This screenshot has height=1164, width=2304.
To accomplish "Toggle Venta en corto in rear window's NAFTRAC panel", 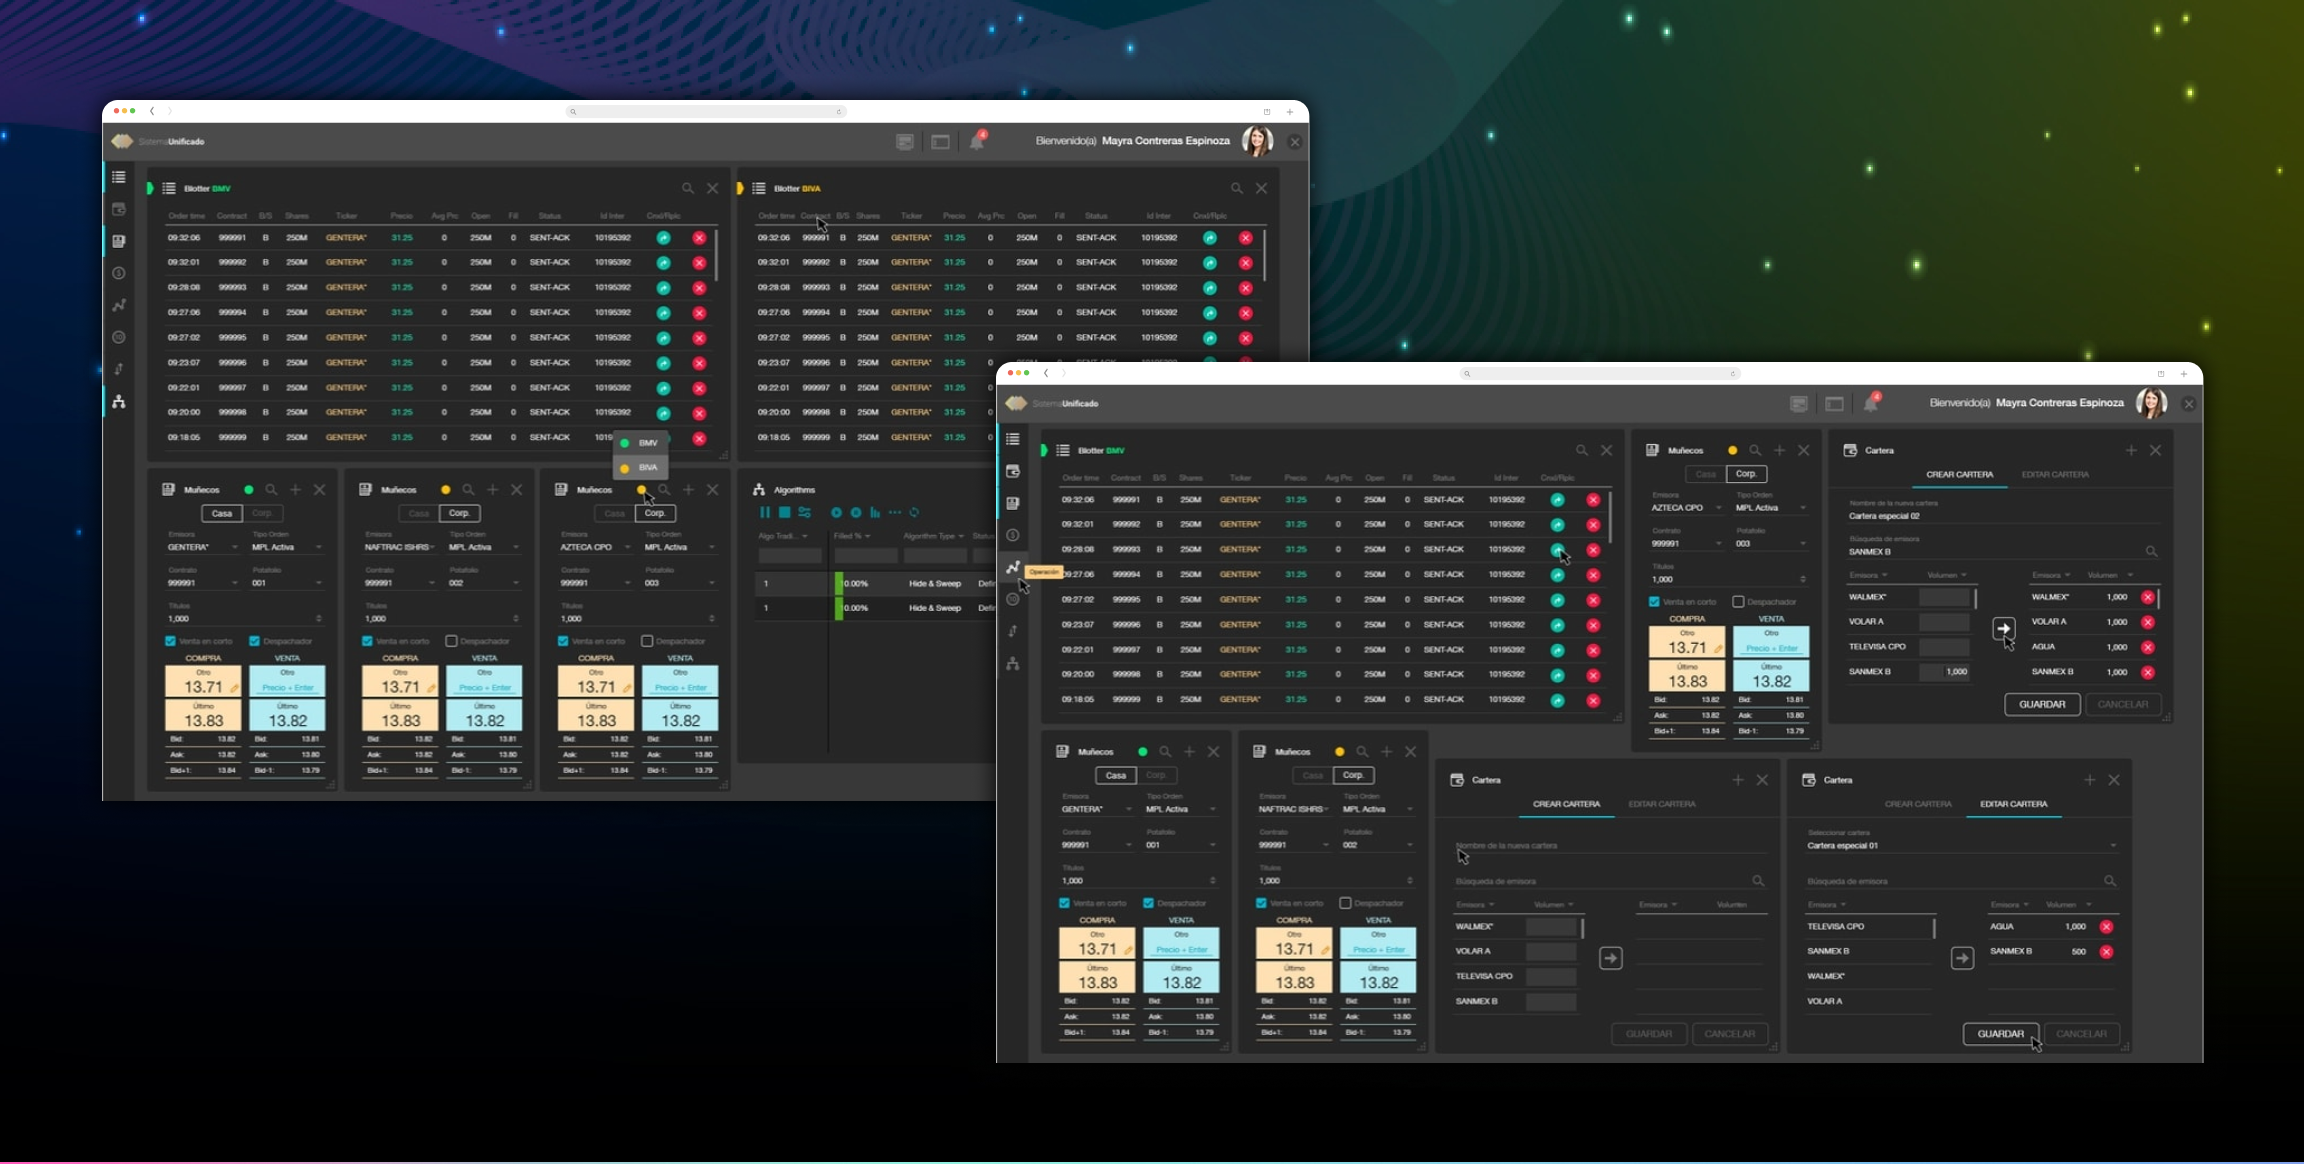I will point(367,641).
